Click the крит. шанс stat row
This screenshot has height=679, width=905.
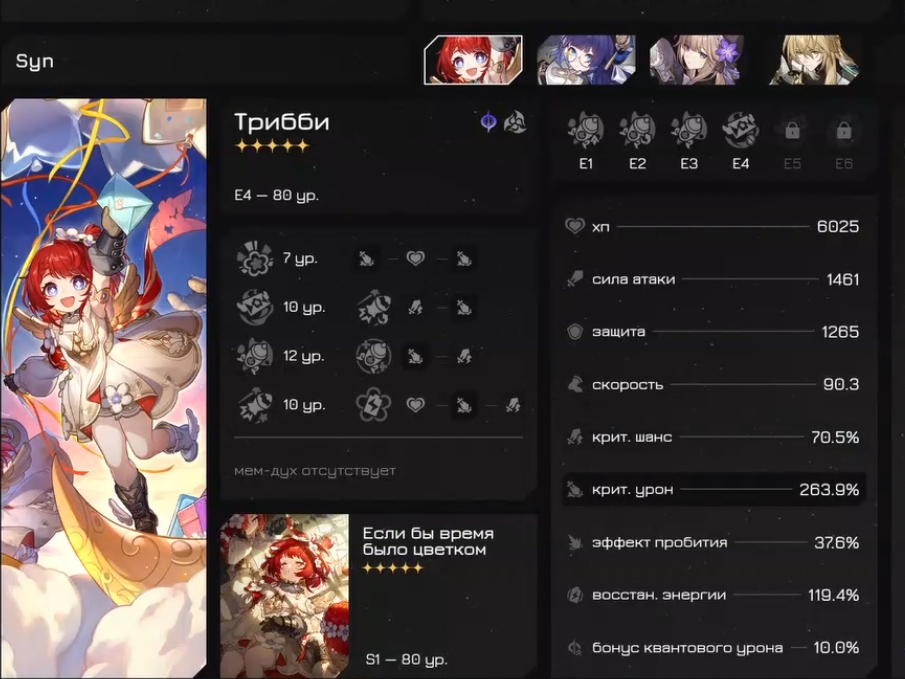point(714,437)
